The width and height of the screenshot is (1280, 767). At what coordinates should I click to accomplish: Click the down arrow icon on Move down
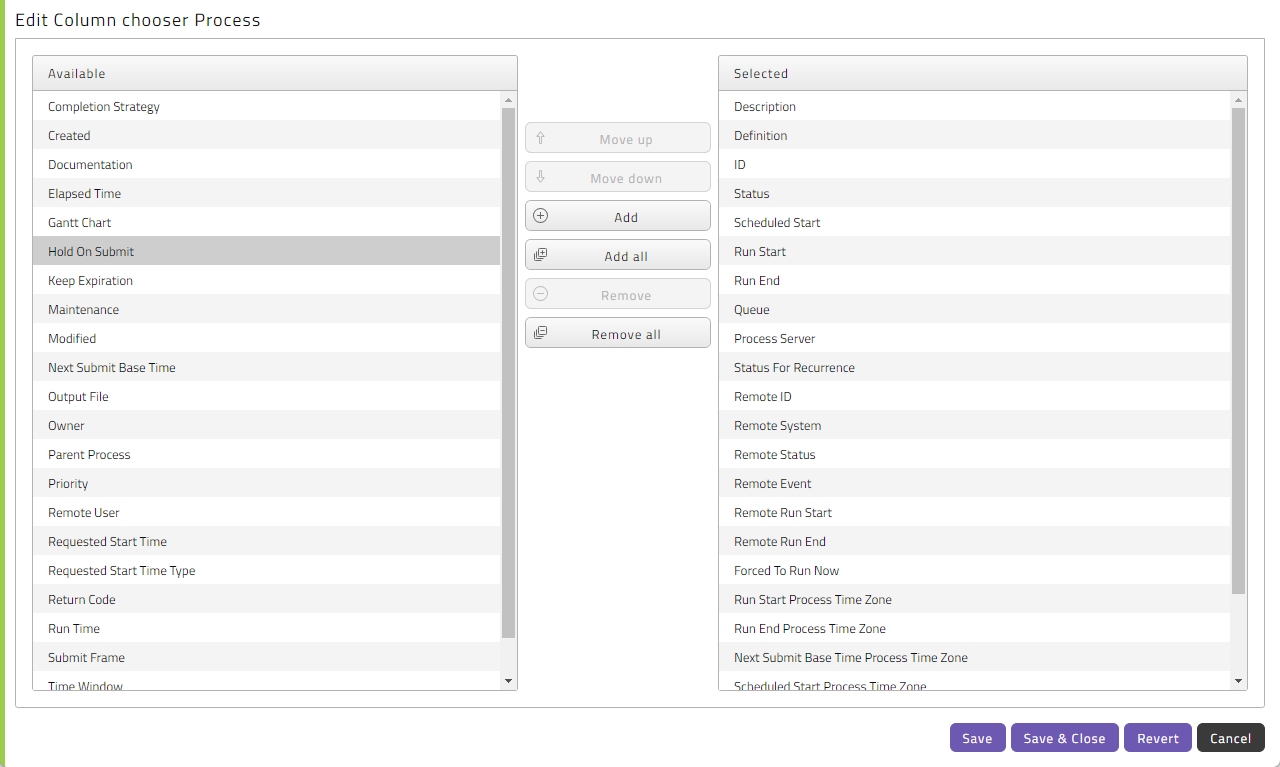coord(541,177)
